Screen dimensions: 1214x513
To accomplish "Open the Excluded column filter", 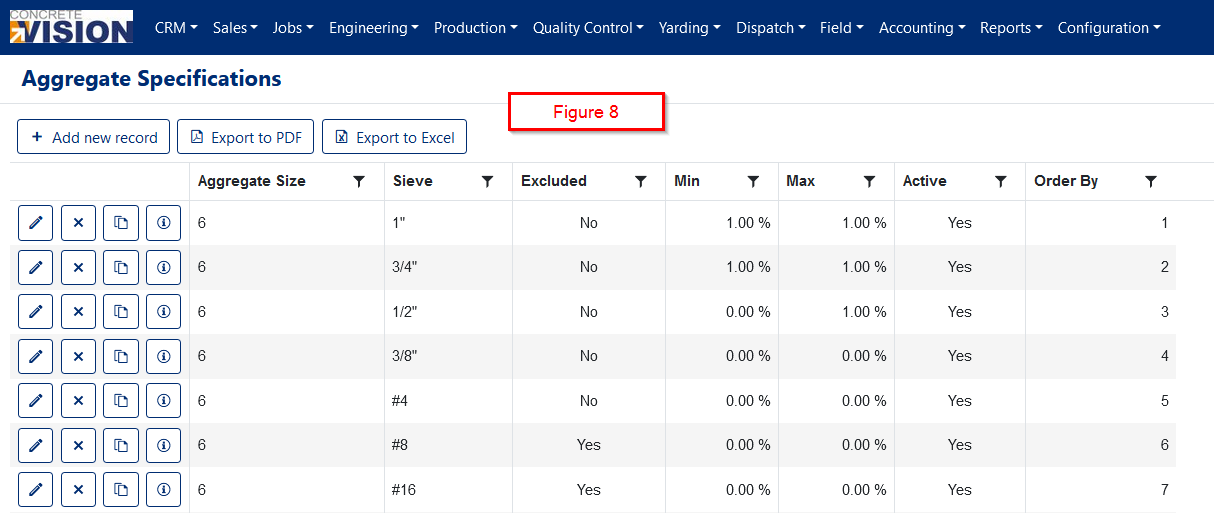I will (641, 182).
